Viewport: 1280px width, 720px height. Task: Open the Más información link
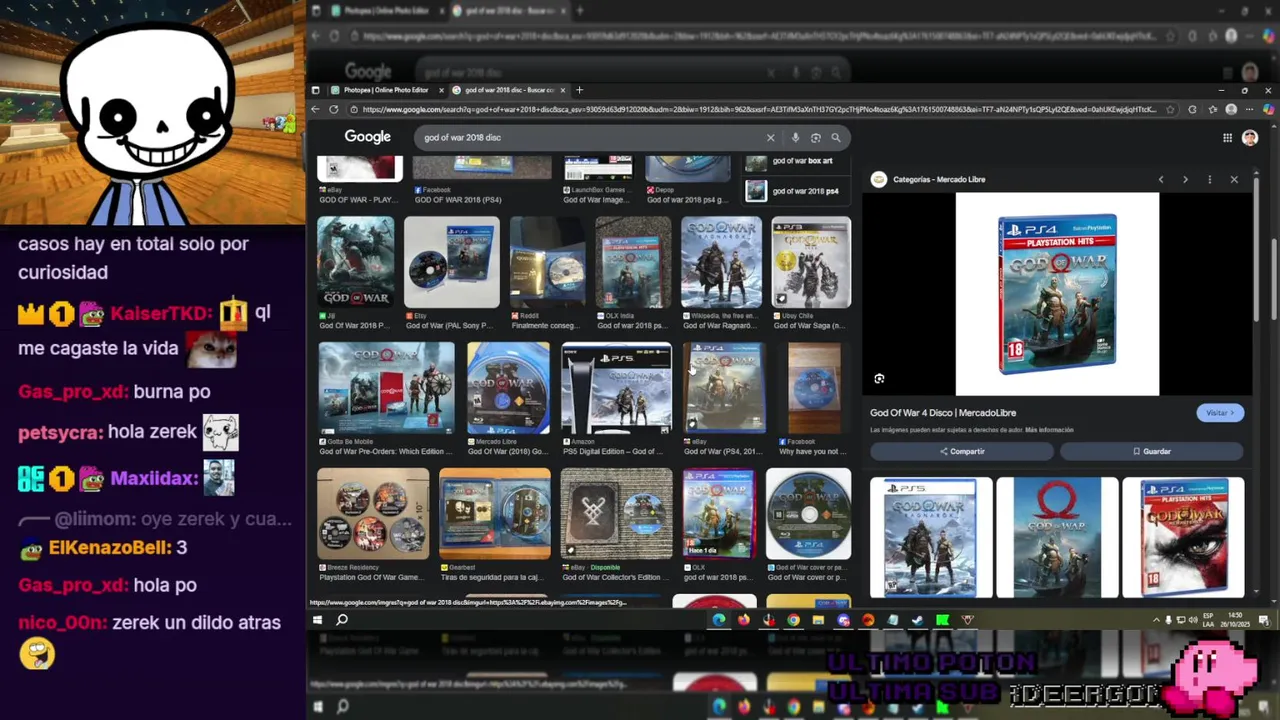click(1049, 430)
